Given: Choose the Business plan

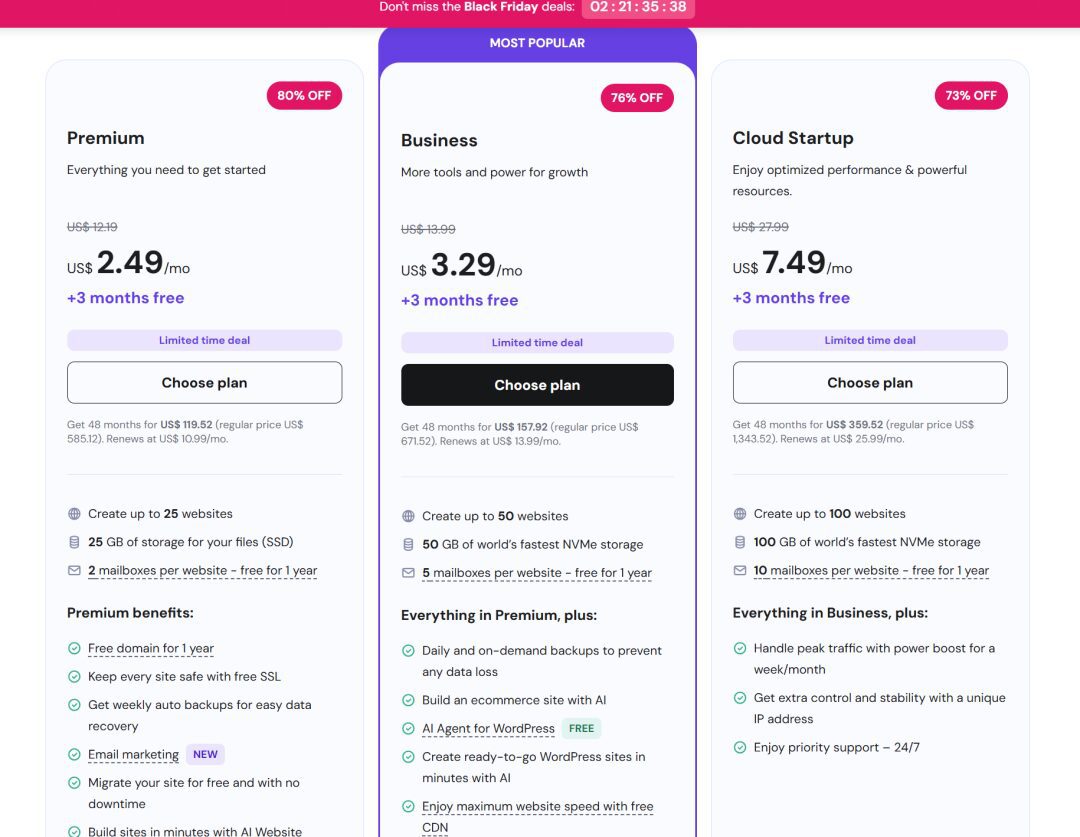Looking at the screenshot, I should (537, 385).
